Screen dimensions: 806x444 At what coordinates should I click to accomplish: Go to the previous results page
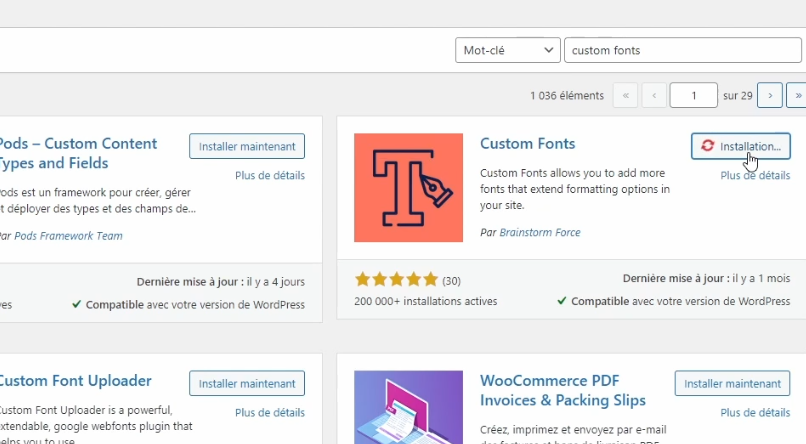(x=654, y=96)
